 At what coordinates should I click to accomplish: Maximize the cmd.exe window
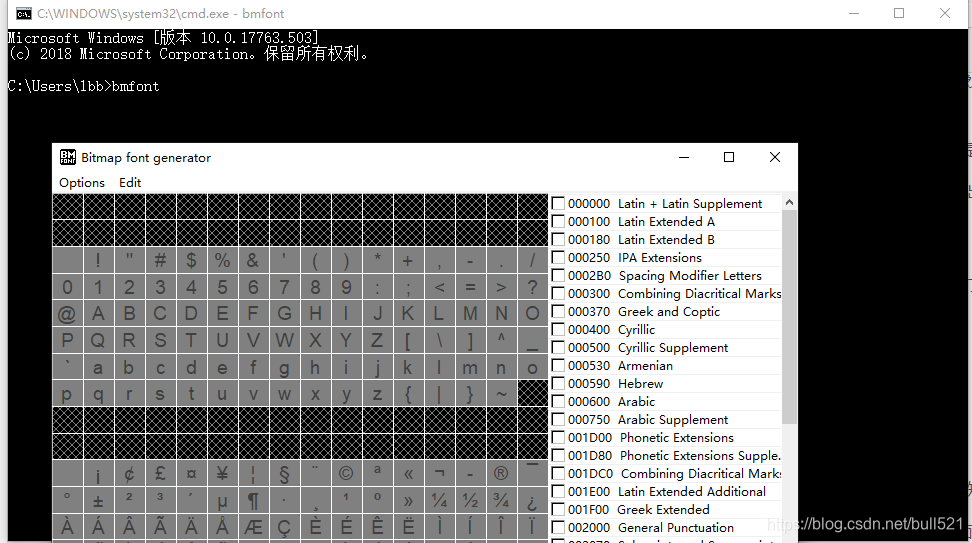tap(899, 13)
